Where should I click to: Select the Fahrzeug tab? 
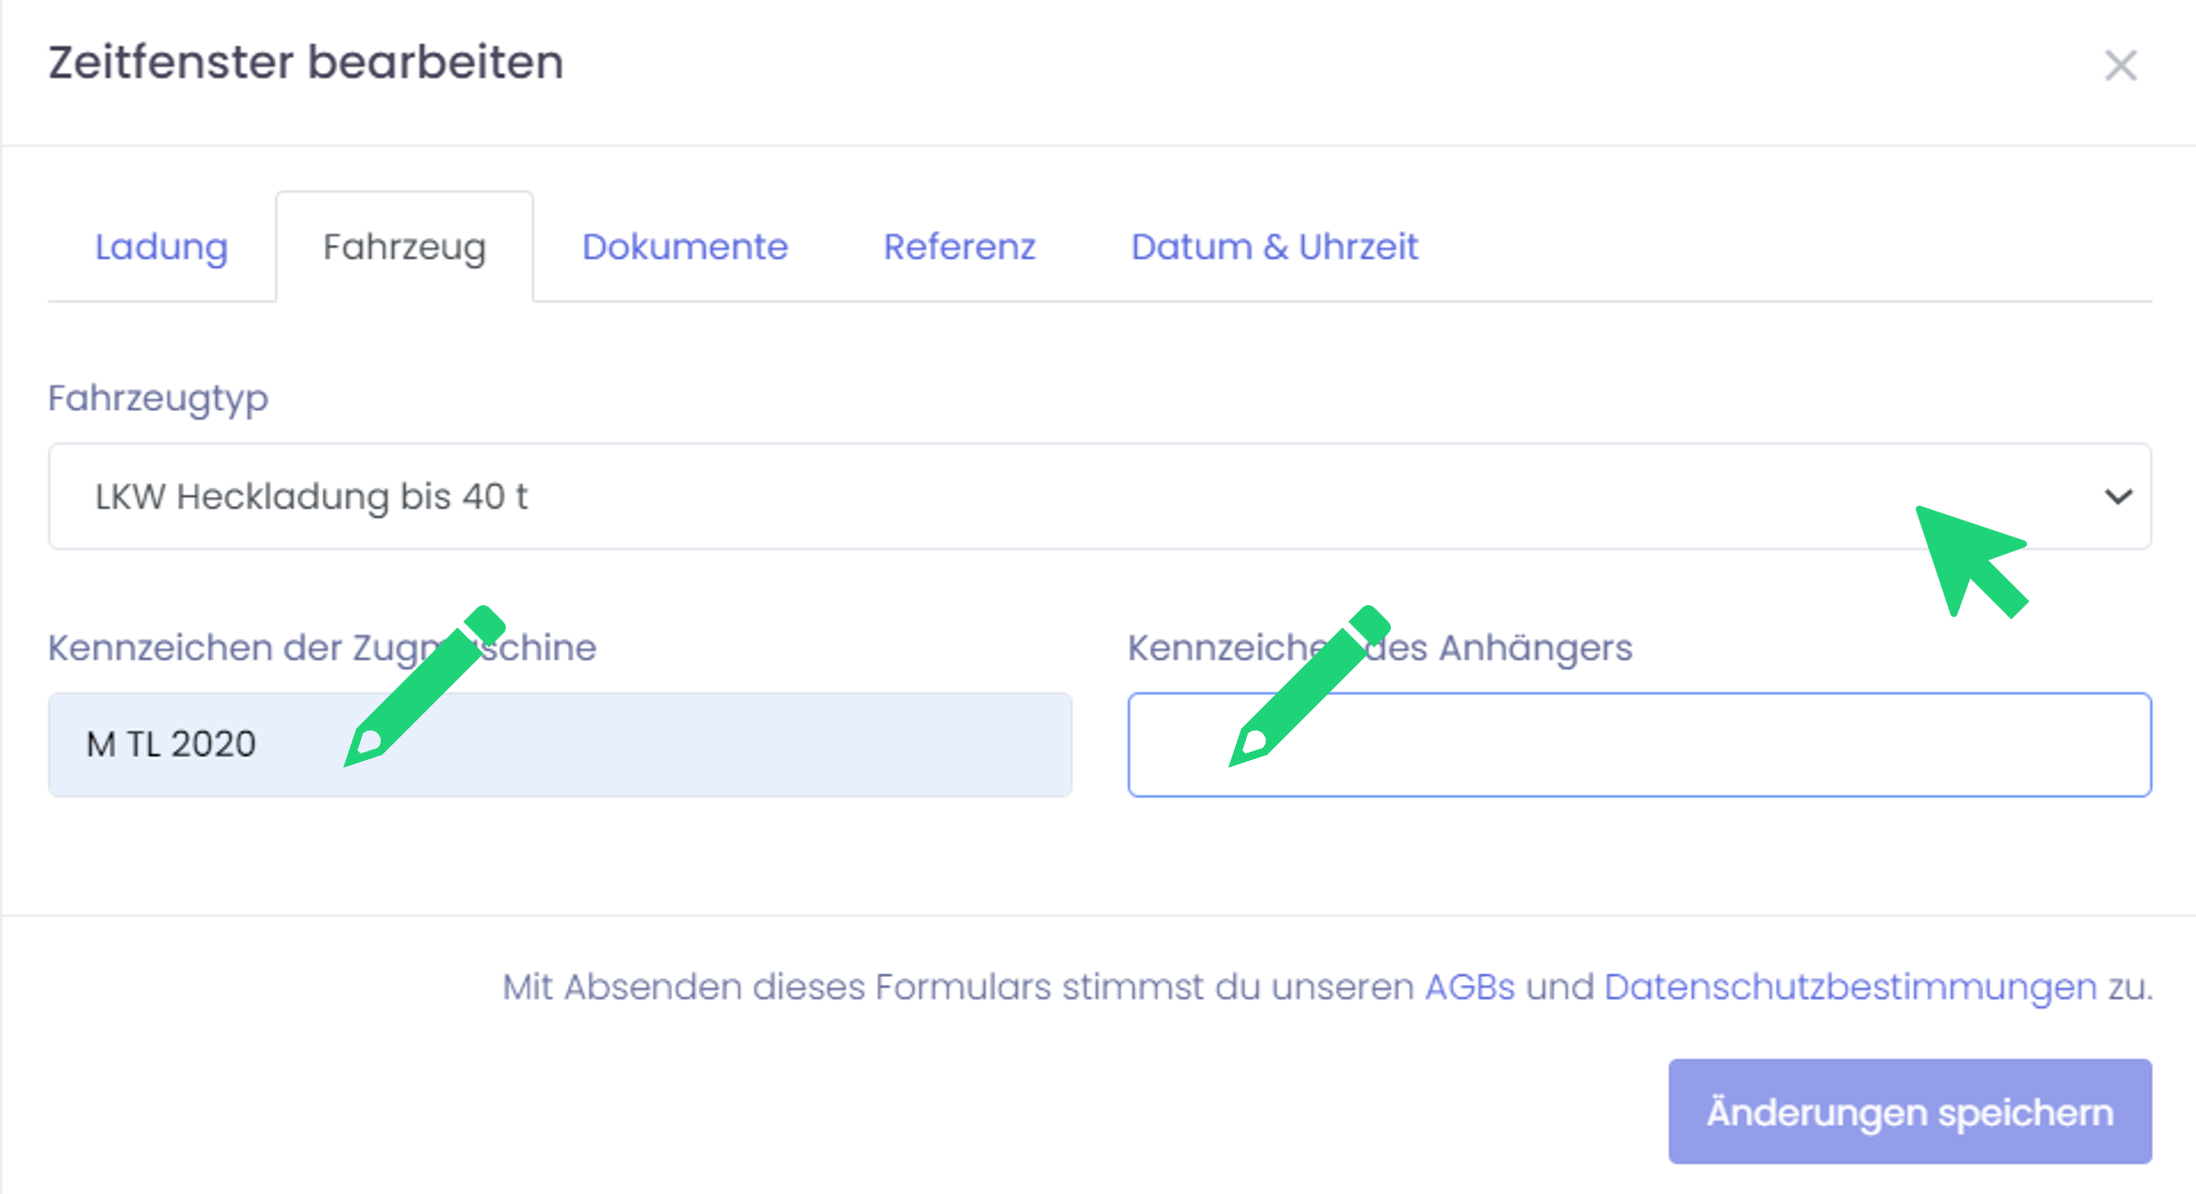click(404, 247)
